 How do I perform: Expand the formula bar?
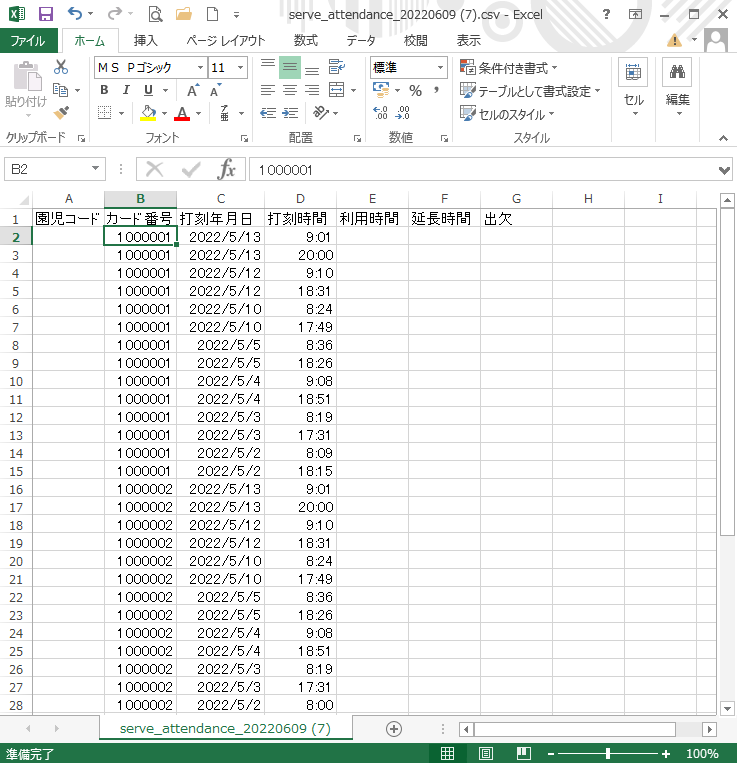click(724, 170)
